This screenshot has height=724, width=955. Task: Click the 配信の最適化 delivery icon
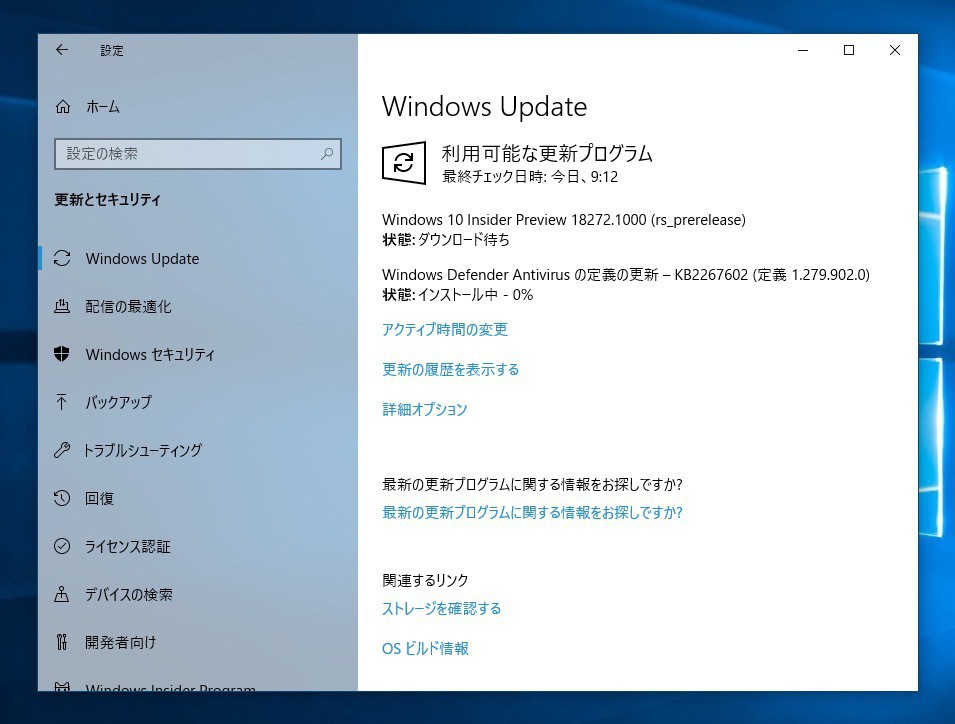tap(62, 306)
